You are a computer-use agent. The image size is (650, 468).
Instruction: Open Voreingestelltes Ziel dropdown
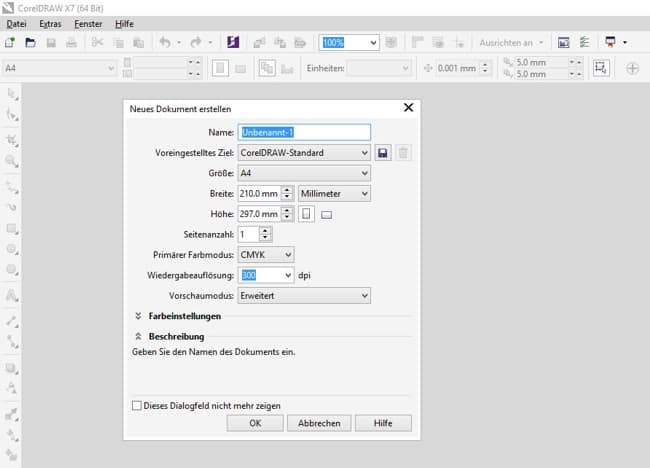coord(304,153)
